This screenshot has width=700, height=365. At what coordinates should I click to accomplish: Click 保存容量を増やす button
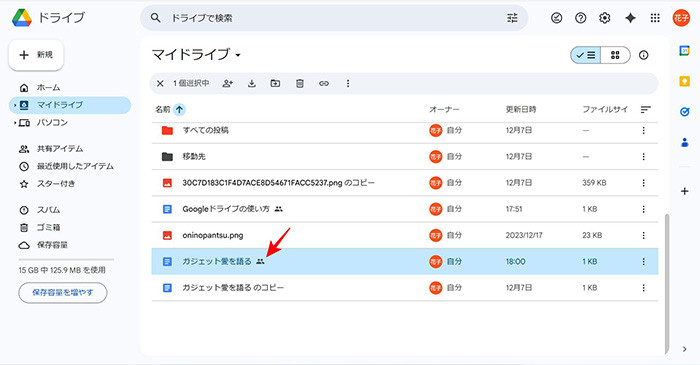(63, 293)
